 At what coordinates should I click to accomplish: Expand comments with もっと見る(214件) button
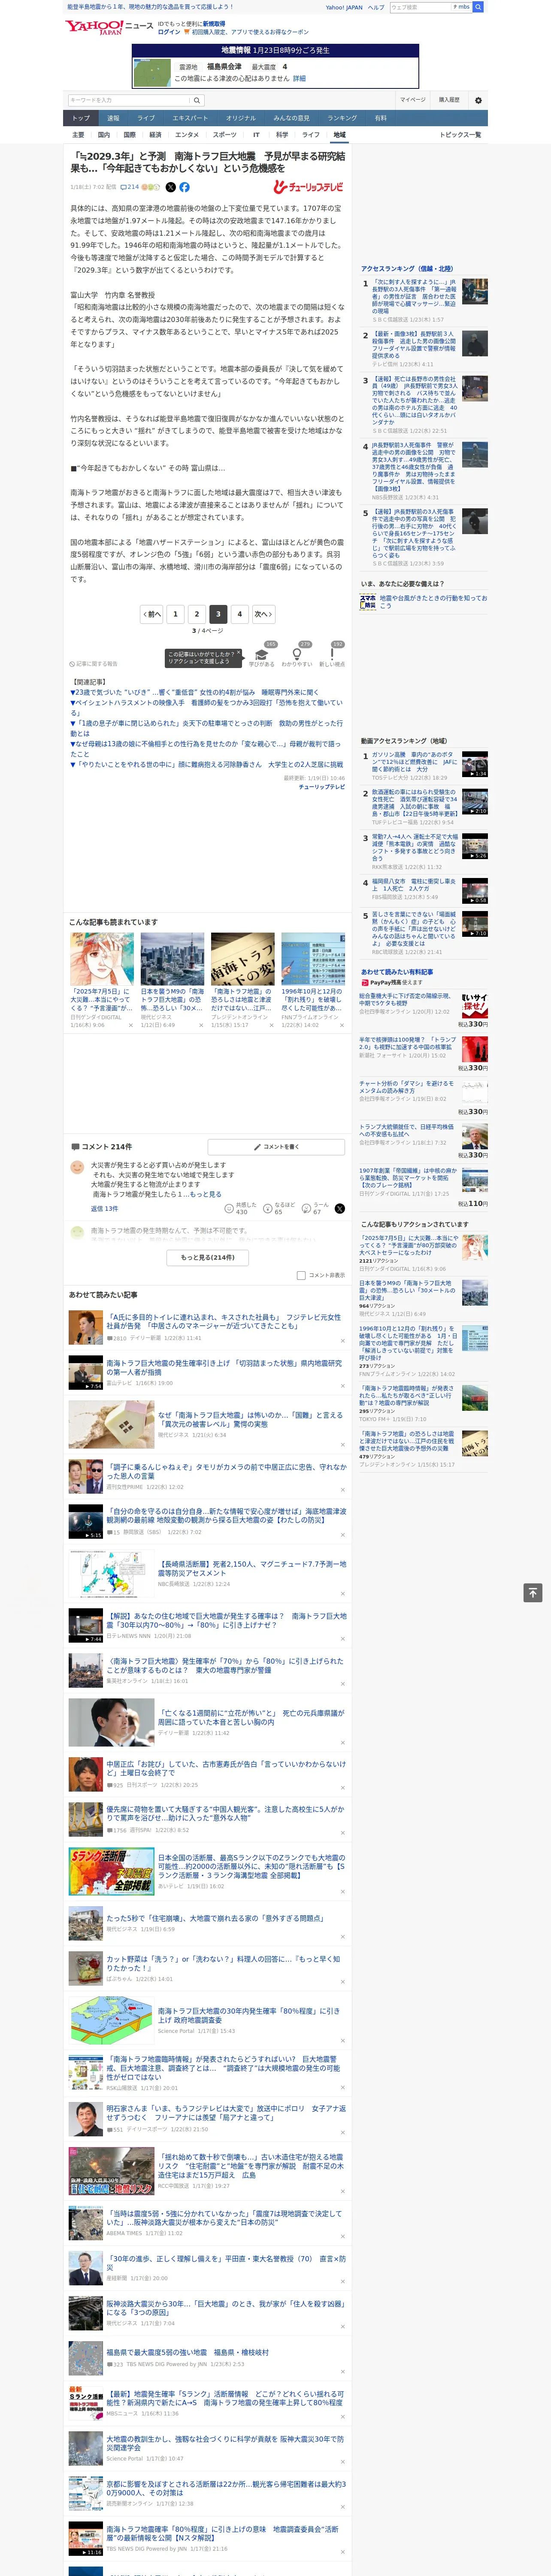208,1257
